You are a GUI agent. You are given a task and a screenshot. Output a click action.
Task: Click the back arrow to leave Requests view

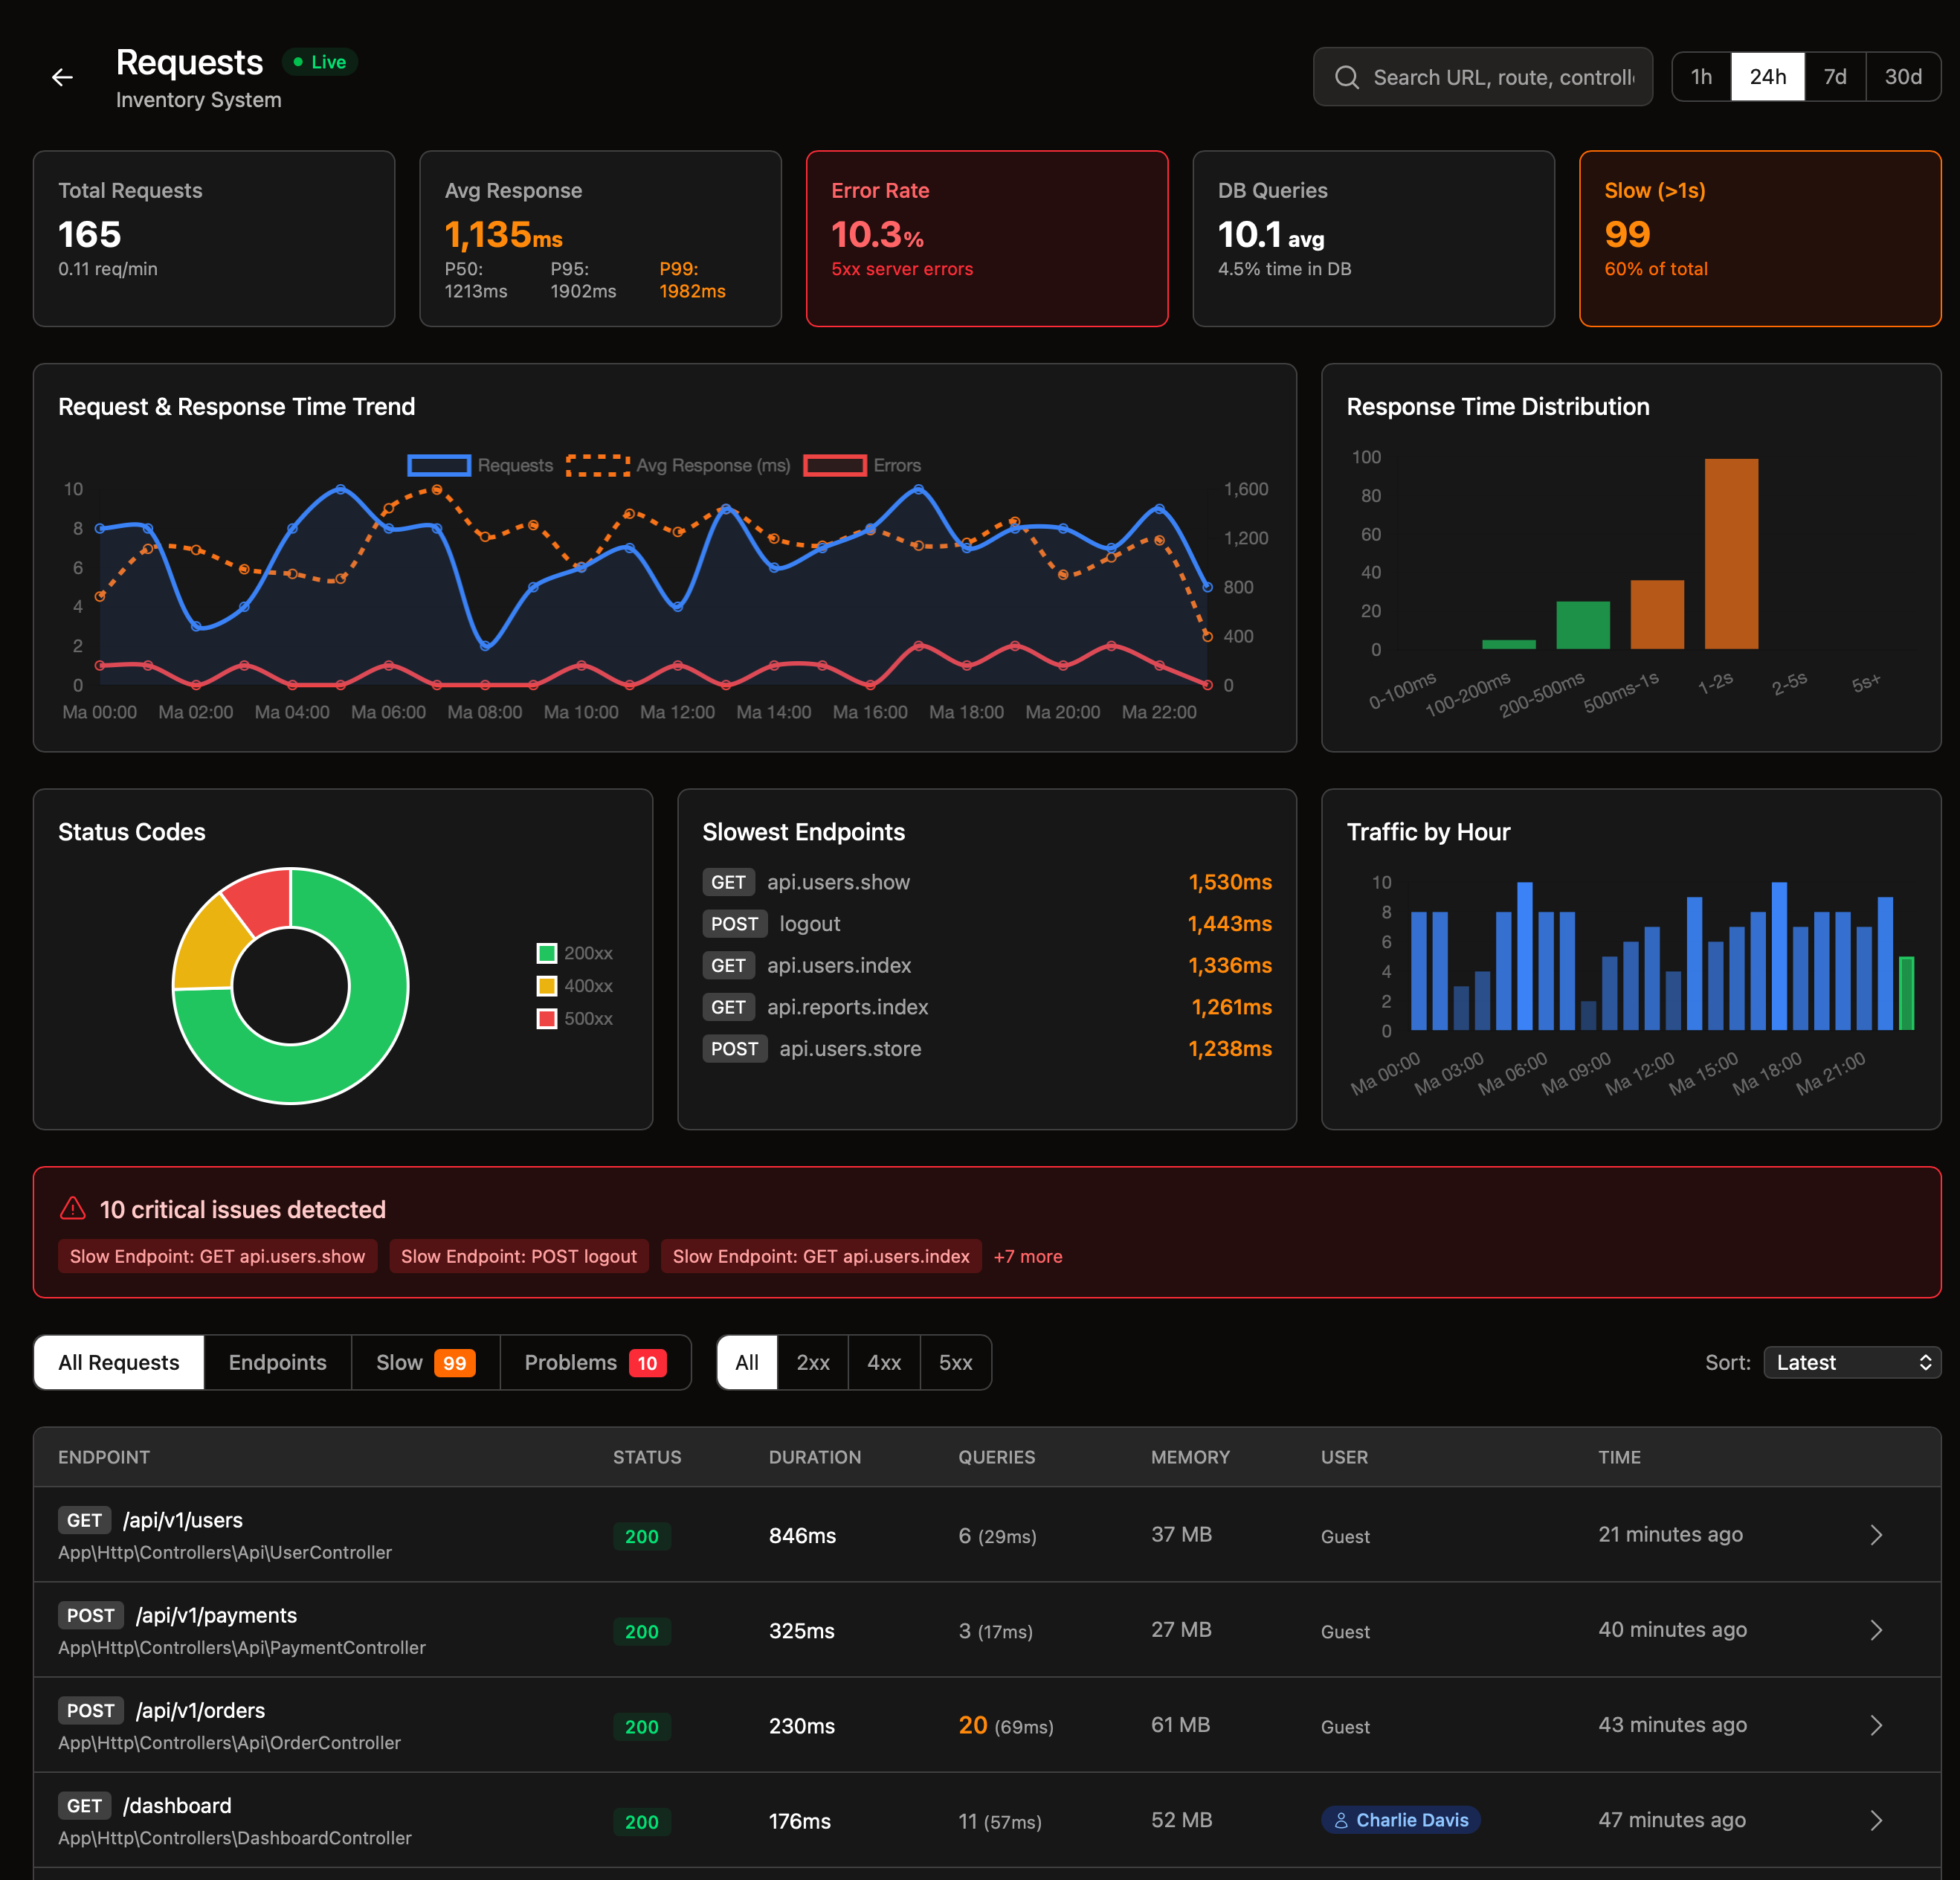62,77
